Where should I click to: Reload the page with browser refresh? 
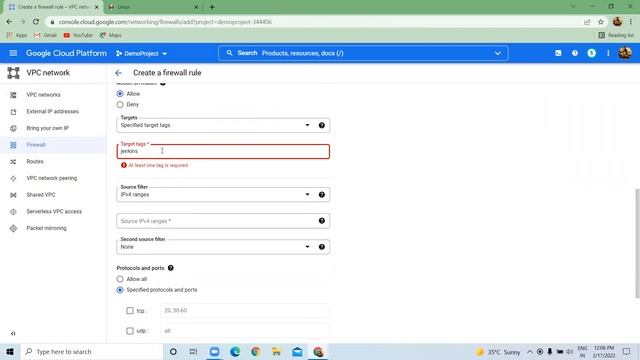coord(36,22)
